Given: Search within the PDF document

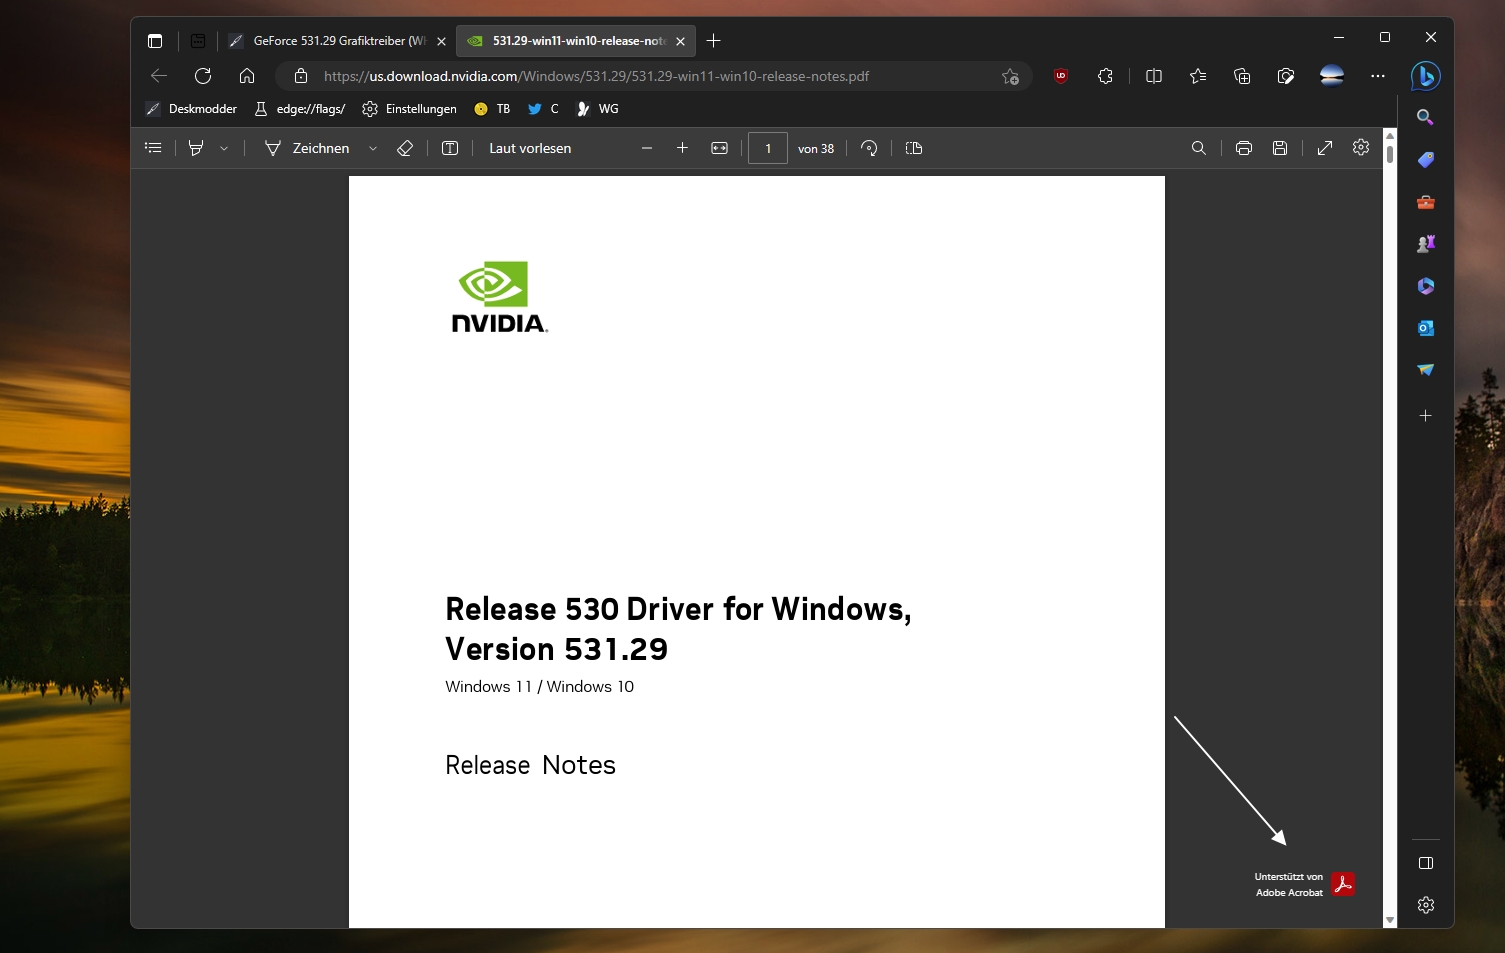Looking at the screenshot, I should (1199, 148).
